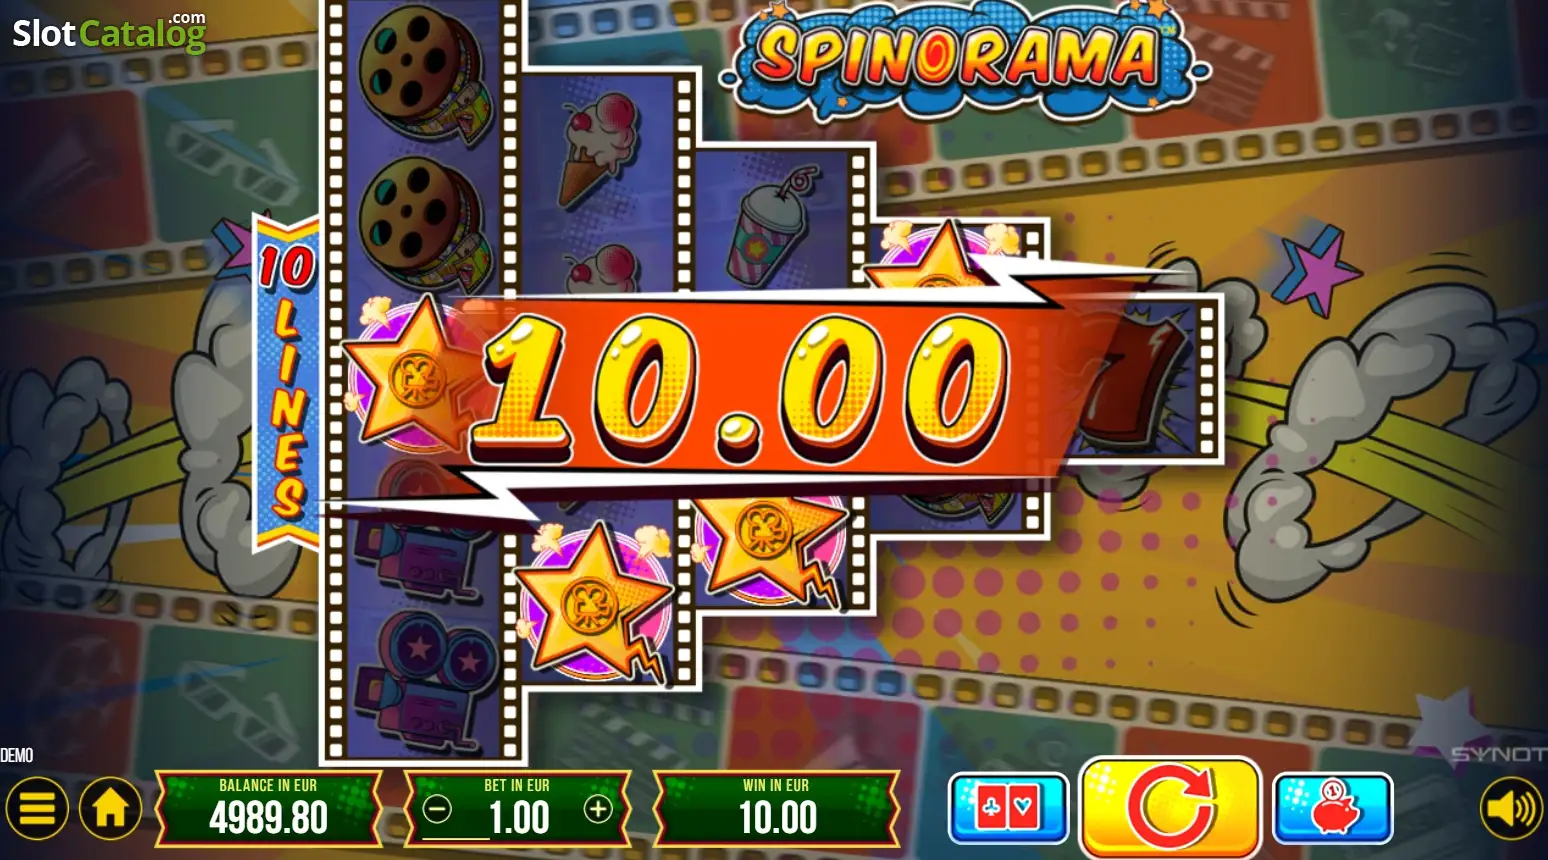The height and width of the screenshot is (860, 1548).
Task: Go to the home lobby icon
Action: [x=111, y=808]
